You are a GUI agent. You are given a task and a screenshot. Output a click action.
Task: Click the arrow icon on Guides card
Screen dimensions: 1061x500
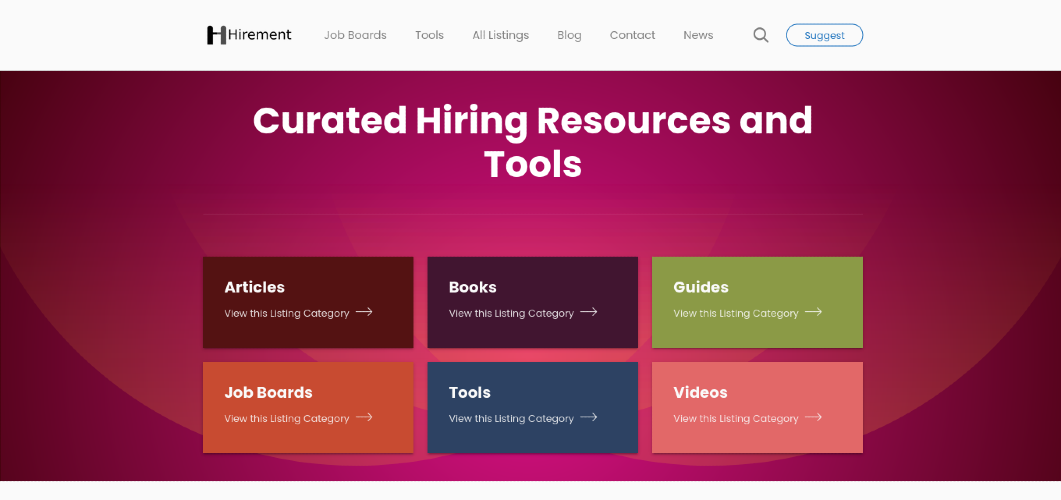(813, 312)
